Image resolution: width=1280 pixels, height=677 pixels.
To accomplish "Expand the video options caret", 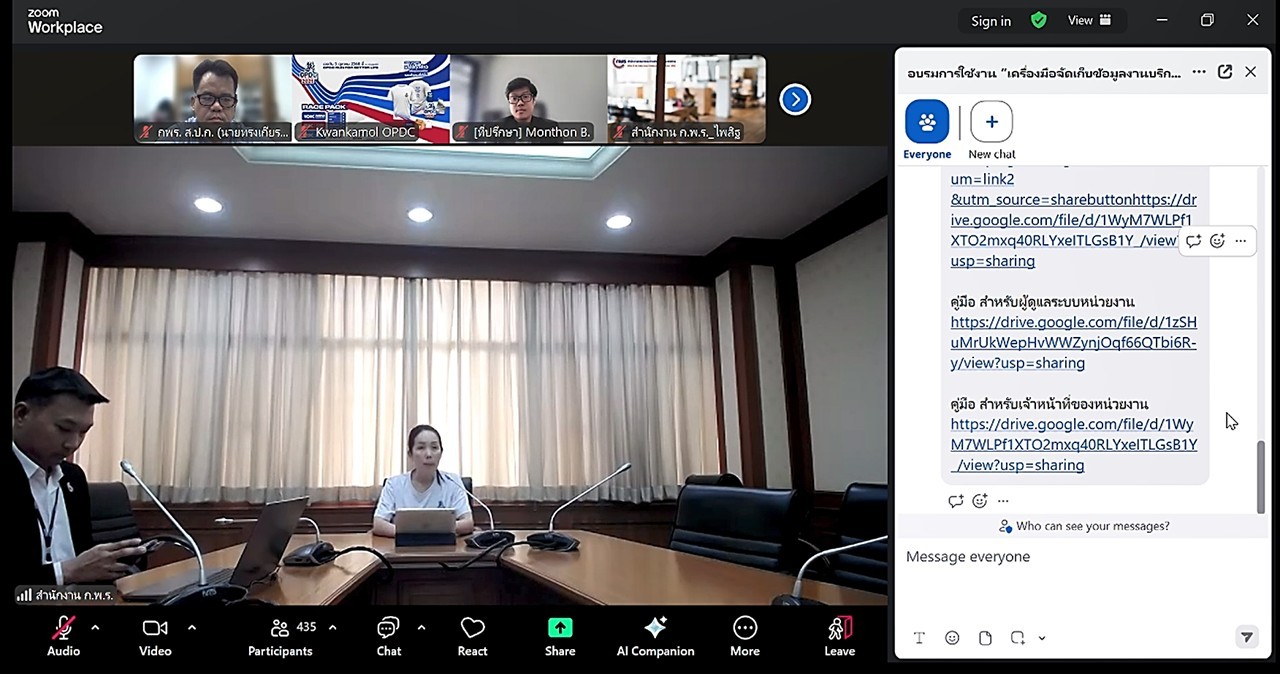I will point(192,628).
